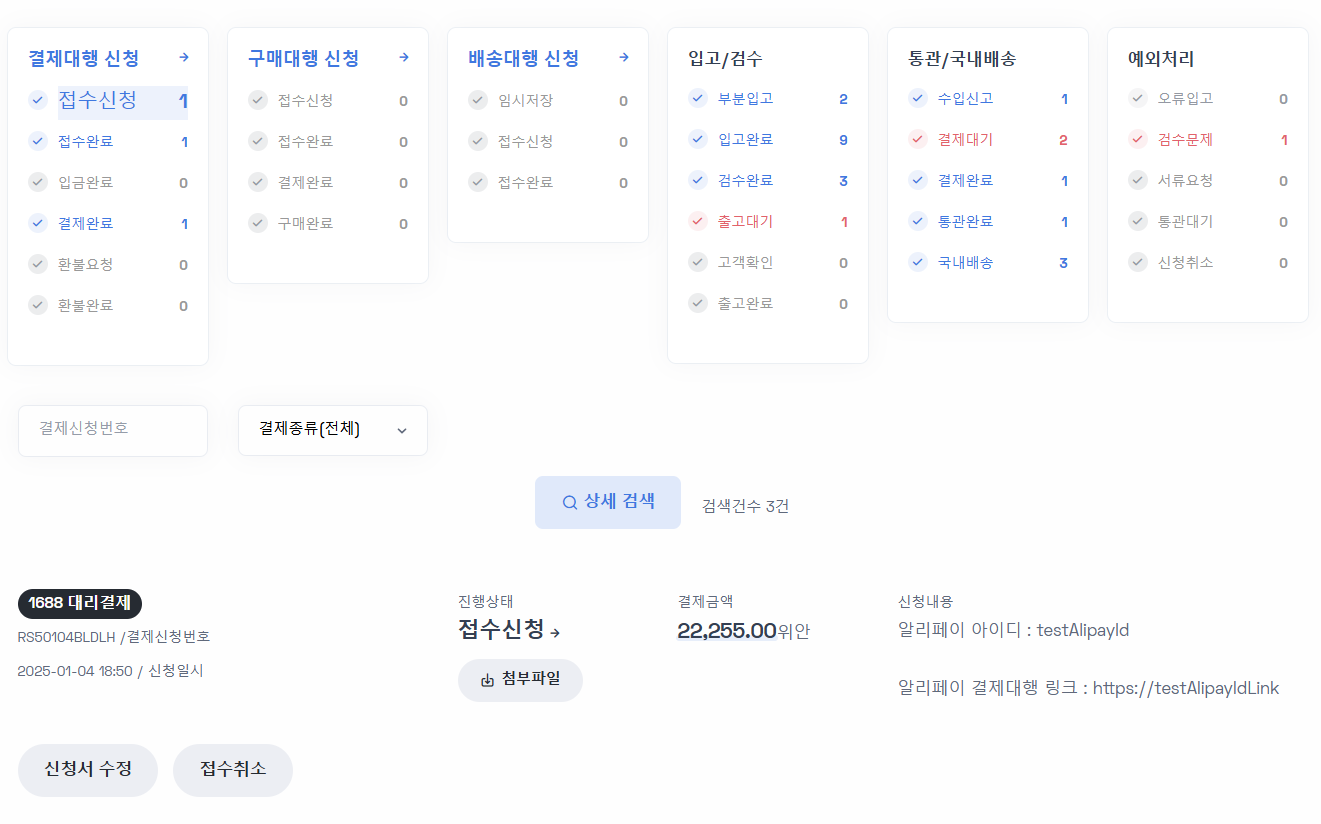1321x824 pixels.
Task: Click the blue check icon beside 부분입고
Action: [697, 98]
